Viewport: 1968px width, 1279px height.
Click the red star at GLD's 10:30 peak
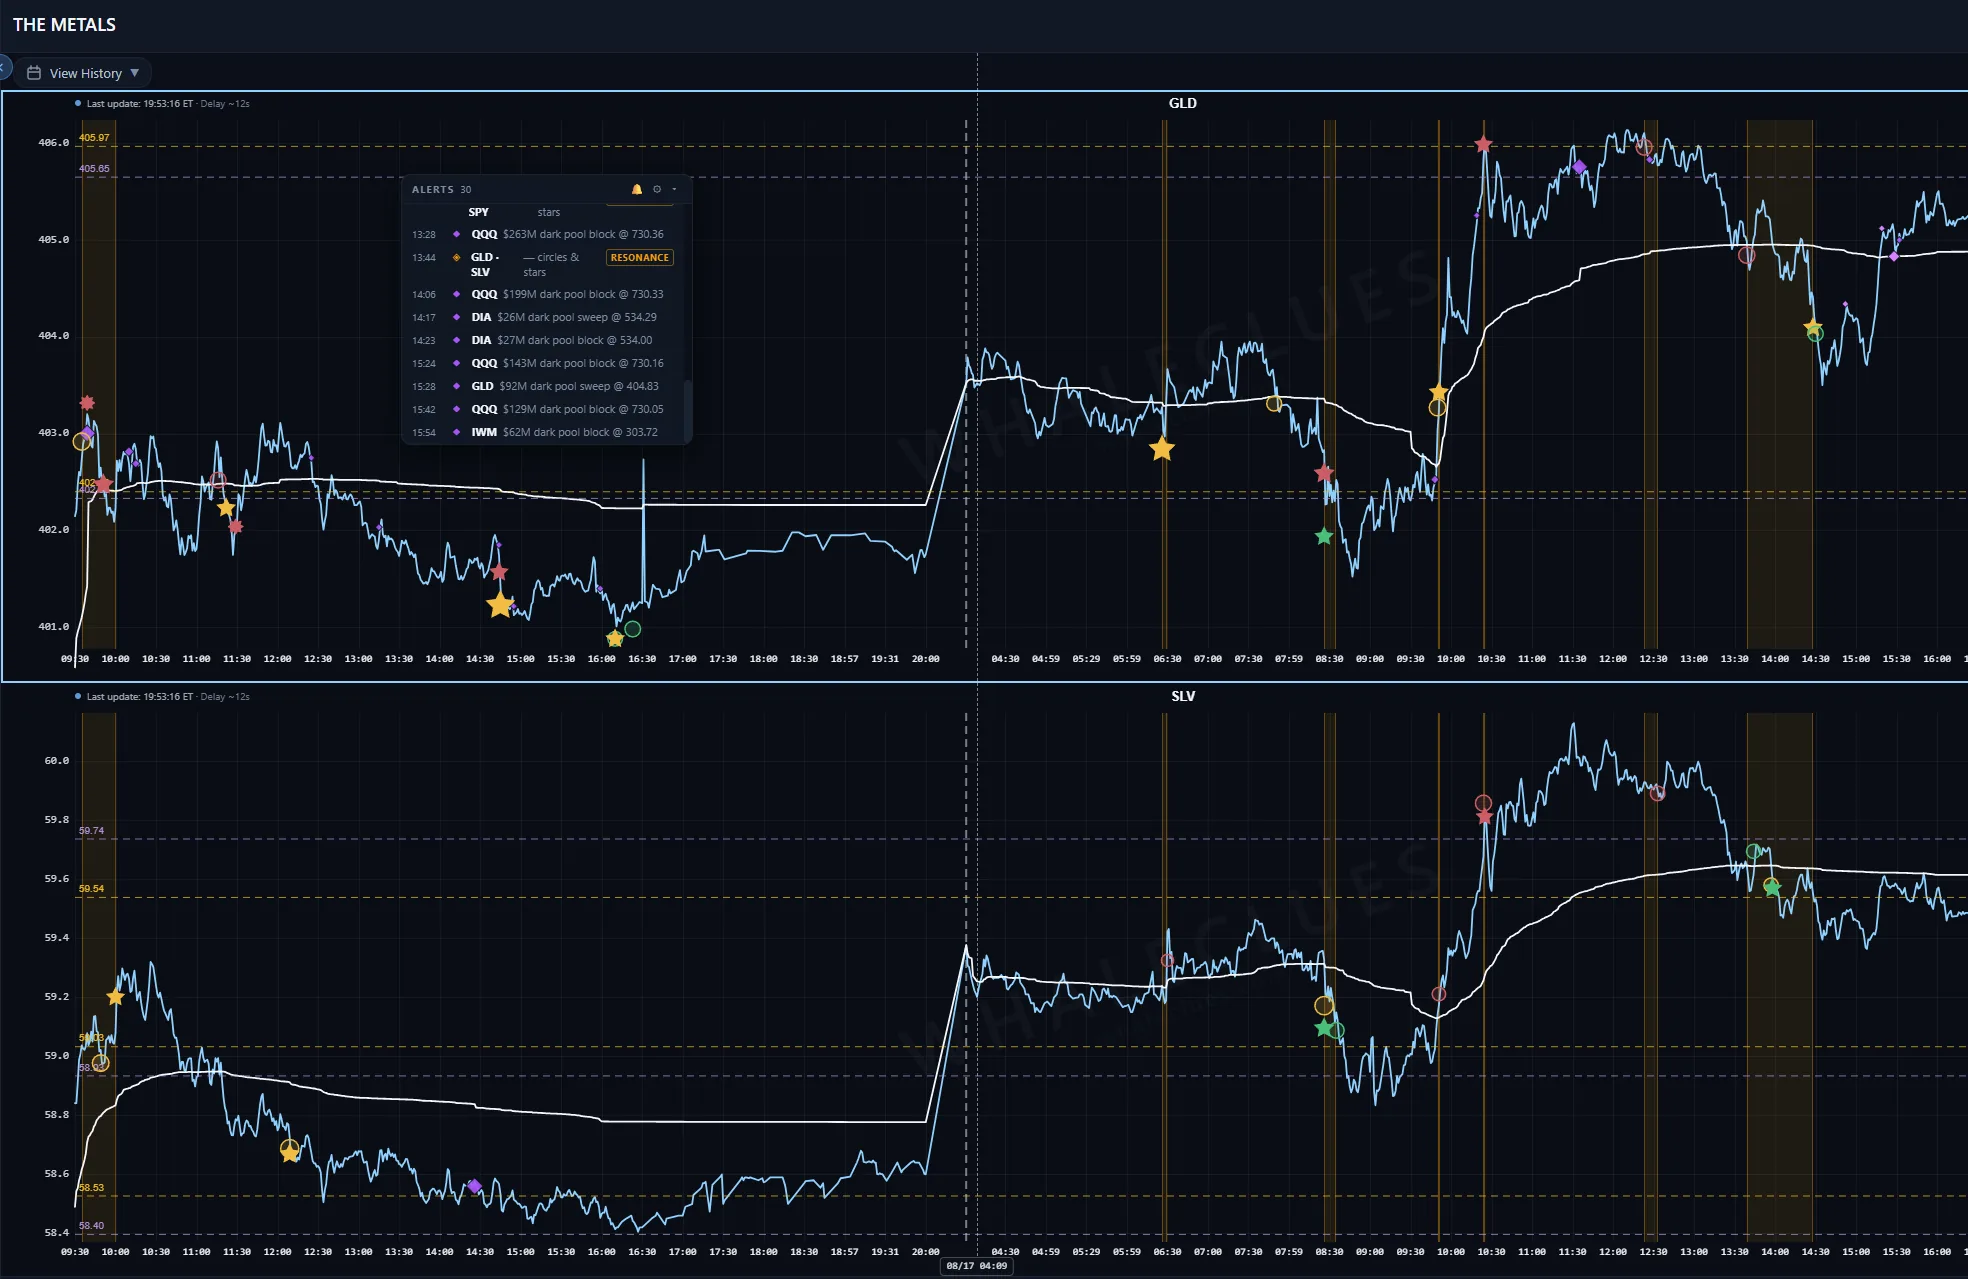(1484, 145)
